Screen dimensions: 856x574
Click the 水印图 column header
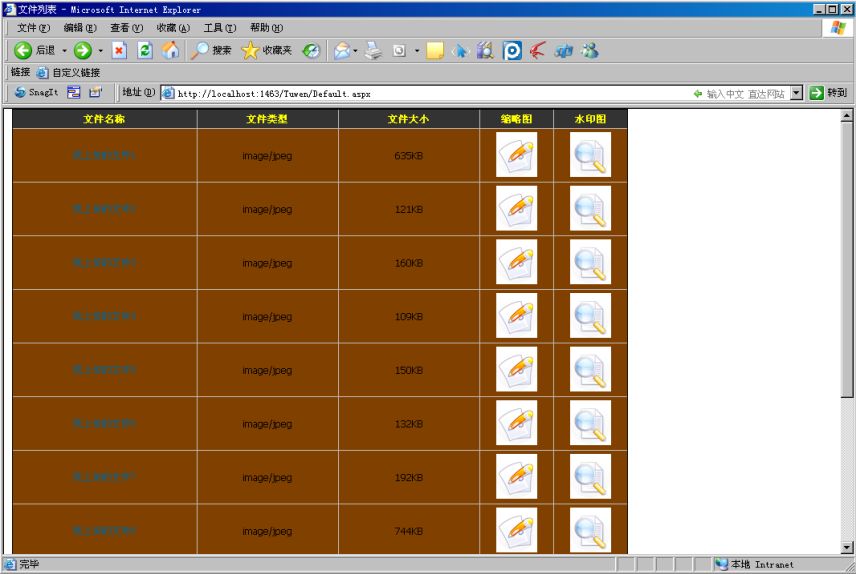(590, 119)
